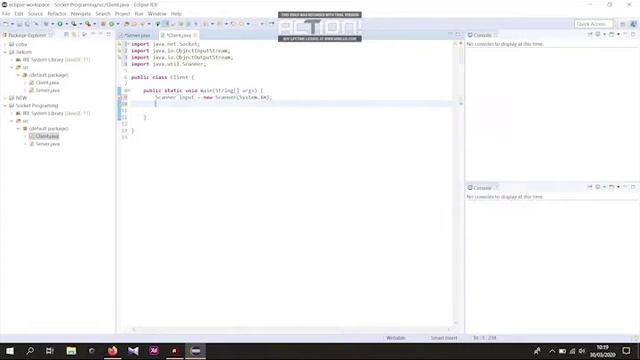Click the Previous Annotation toolbar icon
Viewport: 640px width, 360px height.
pyautogui.click(x=220, y=24)
